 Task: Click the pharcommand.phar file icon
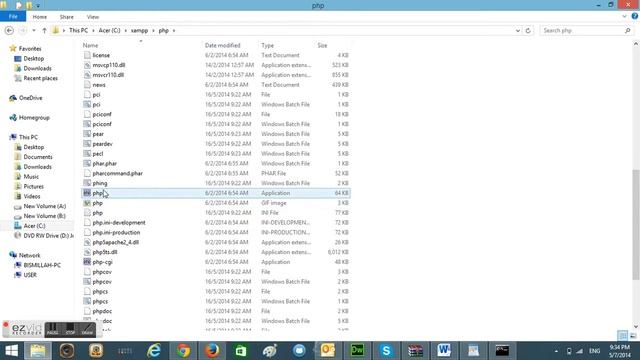point(87,173)
